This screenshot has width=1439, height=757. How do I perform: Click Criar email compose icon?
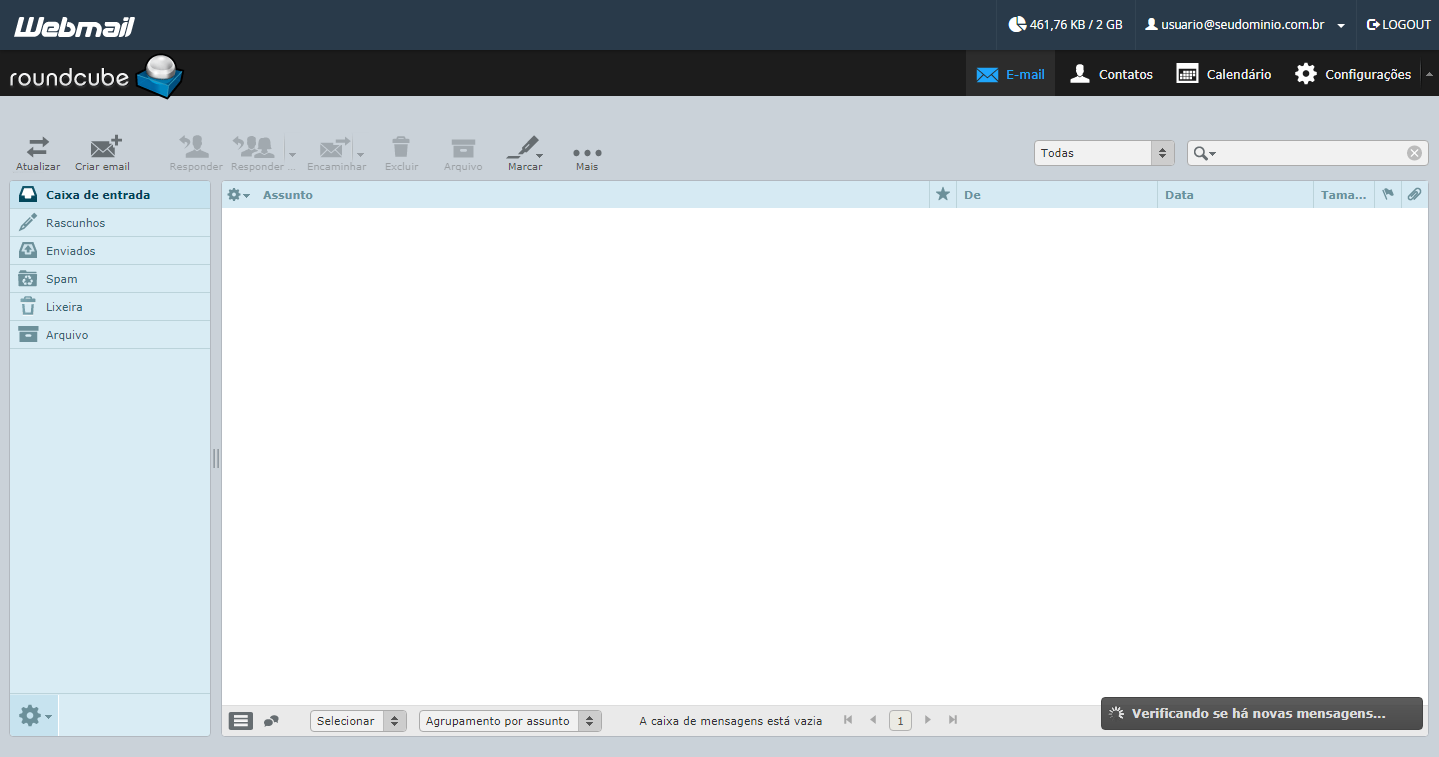tap(105, 147)
